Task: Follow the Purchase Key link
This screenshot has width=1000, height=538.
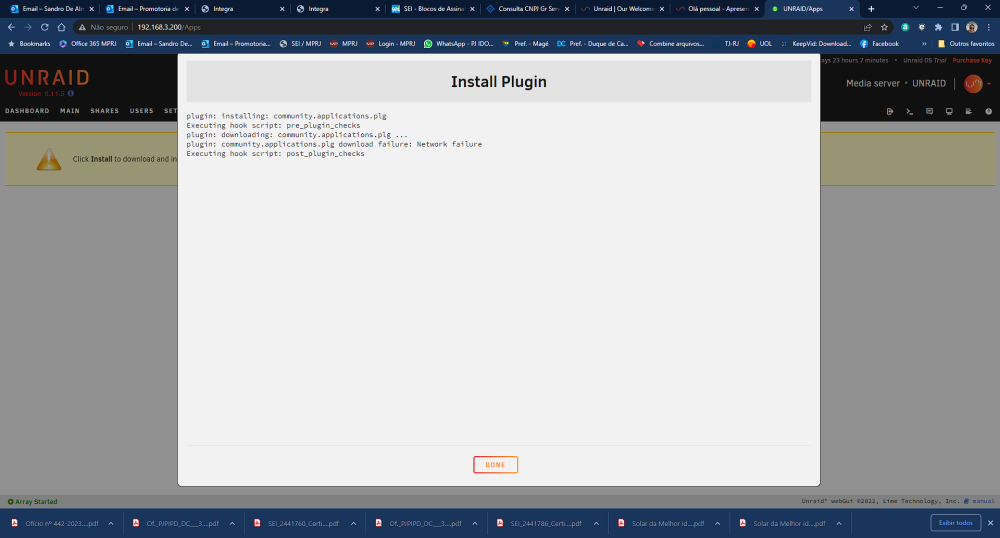Action: click(x=972, y=61)
